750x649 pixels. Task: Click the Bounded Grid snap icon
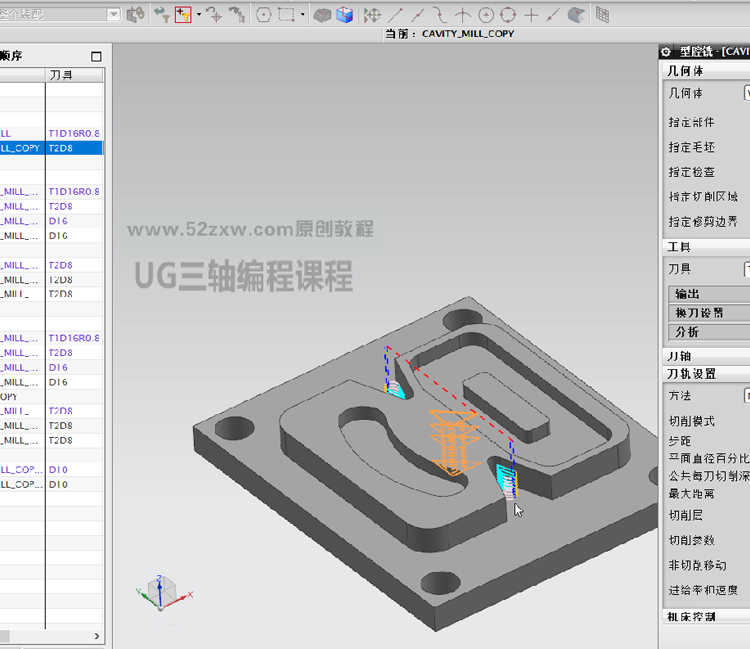click(603, 15)
